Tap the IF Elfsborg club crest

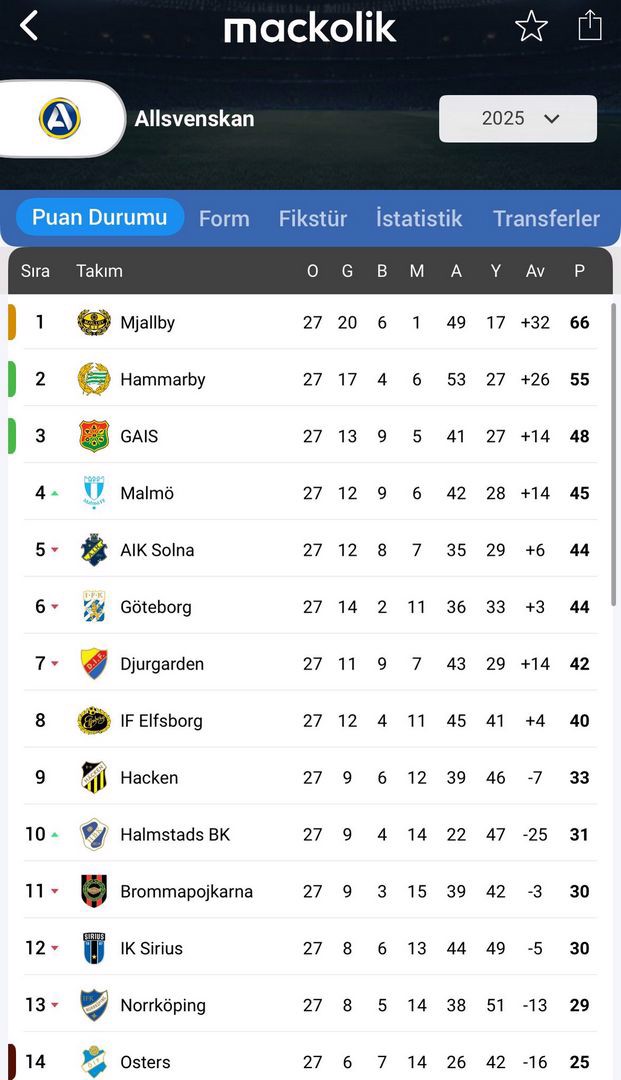[94, 721]
